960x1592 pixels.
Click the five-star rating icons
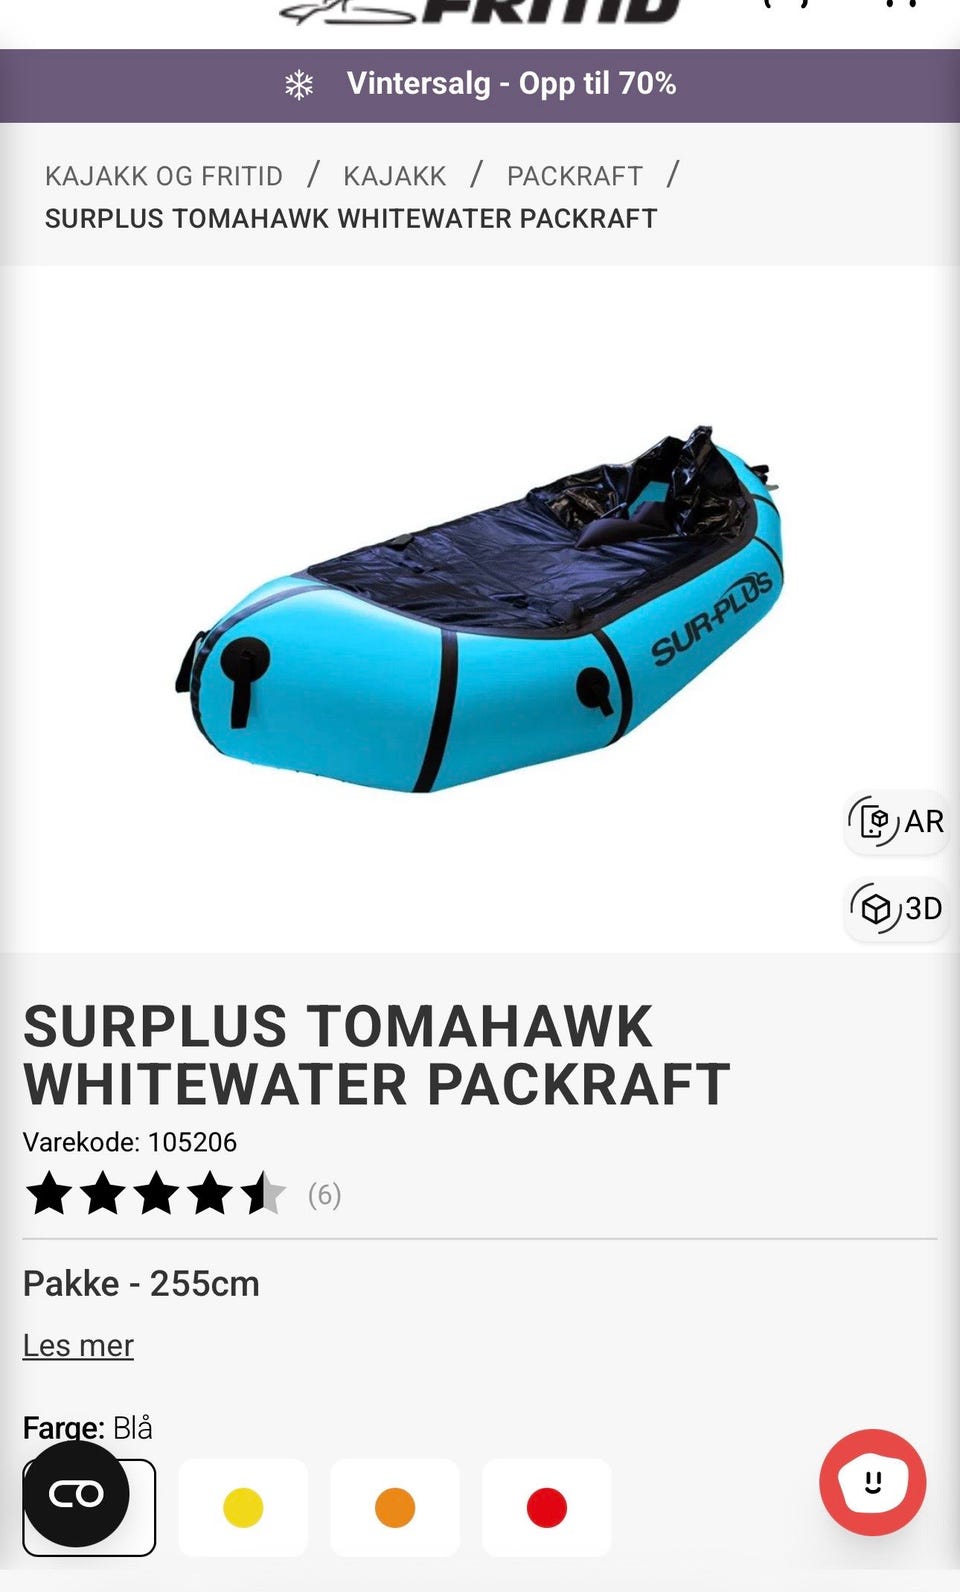tap(155, 1194)
